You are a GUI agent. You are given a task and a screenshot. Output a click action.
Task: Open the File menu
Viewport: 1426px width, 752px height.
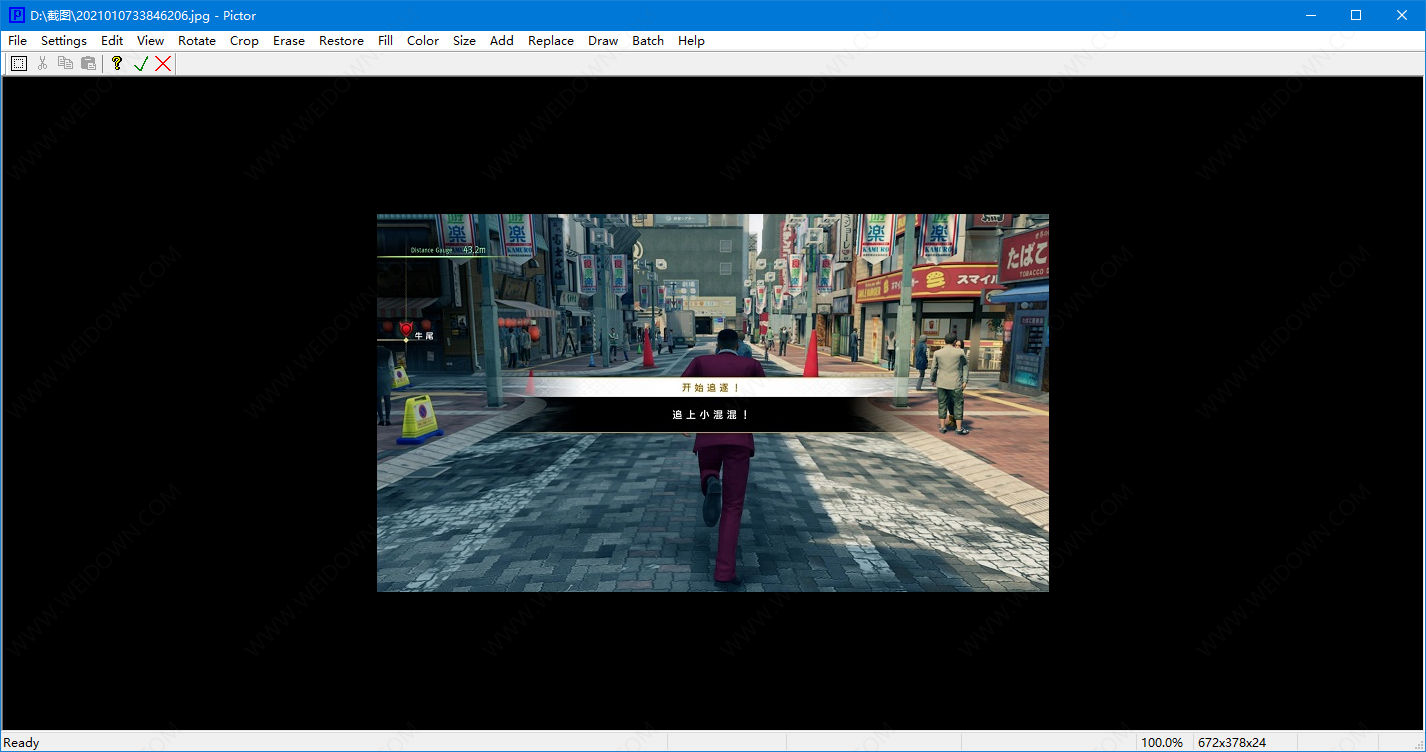pyautogui.click(x=17, y=41)
